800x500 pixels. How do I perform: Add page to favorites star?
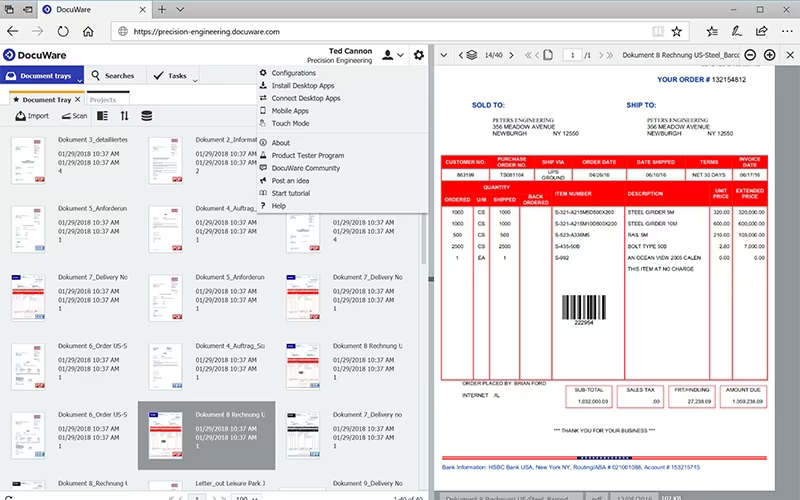click(x=677, y=32)
